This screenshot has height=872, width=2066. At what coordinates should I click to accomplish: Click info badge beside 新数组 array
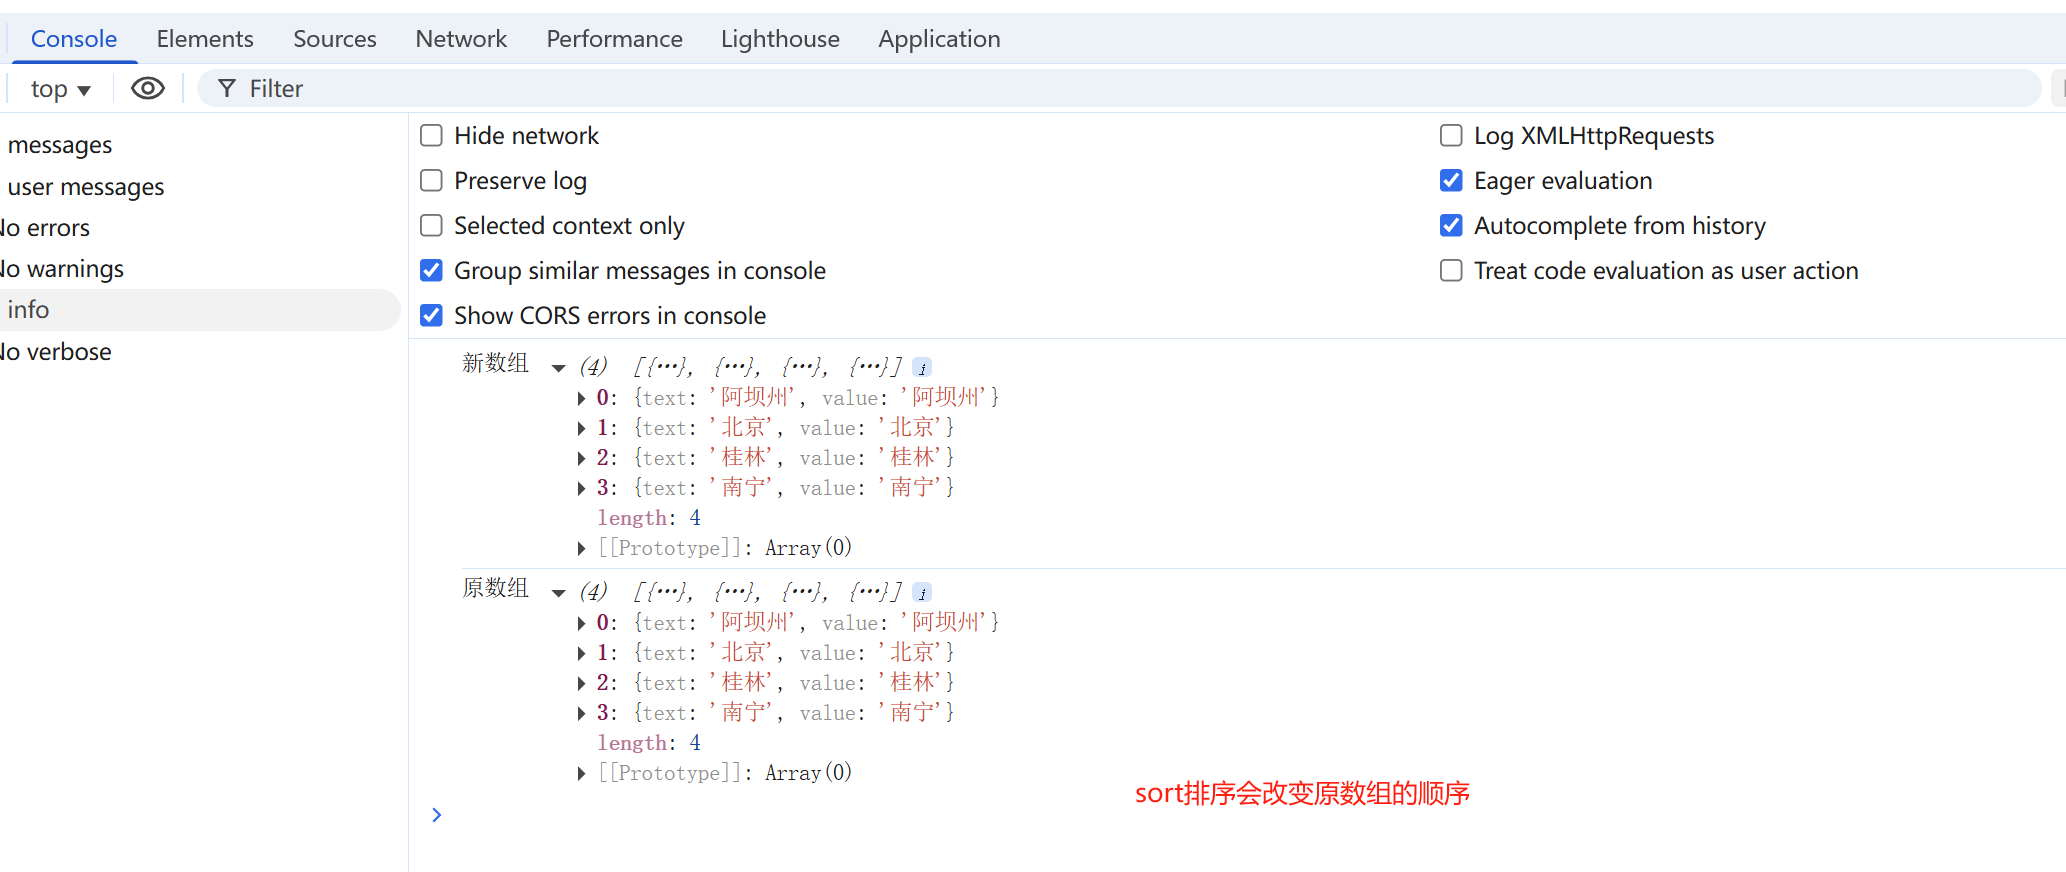tap(922, 368)
